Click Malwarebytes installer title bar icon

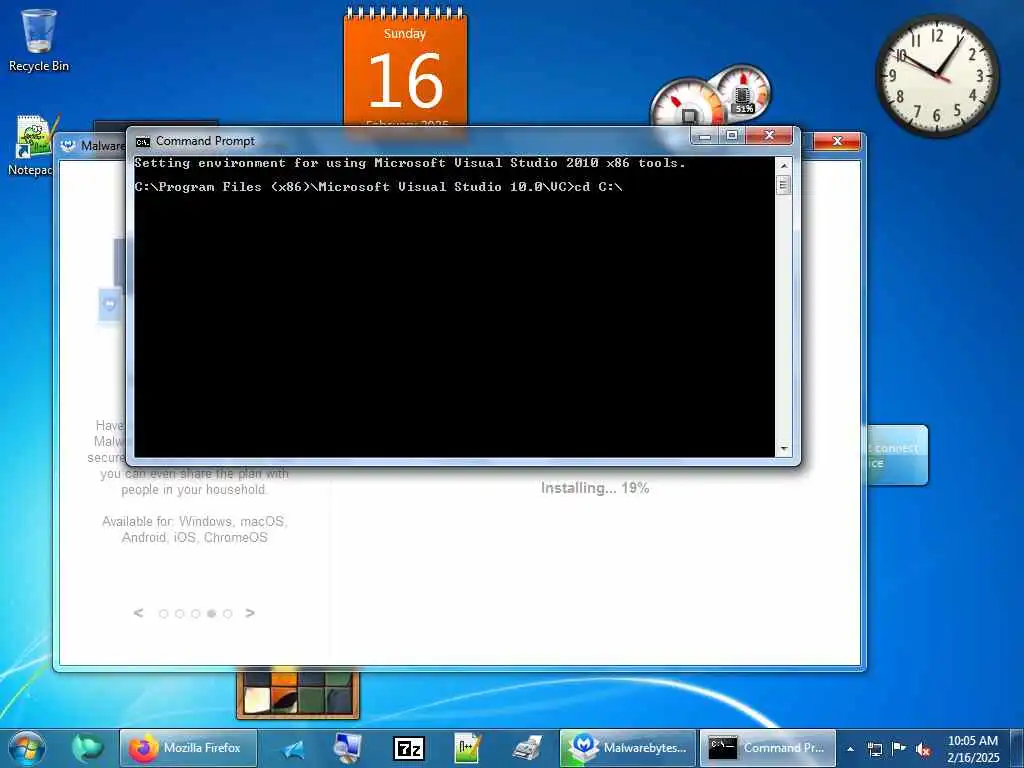coord(68,145)
